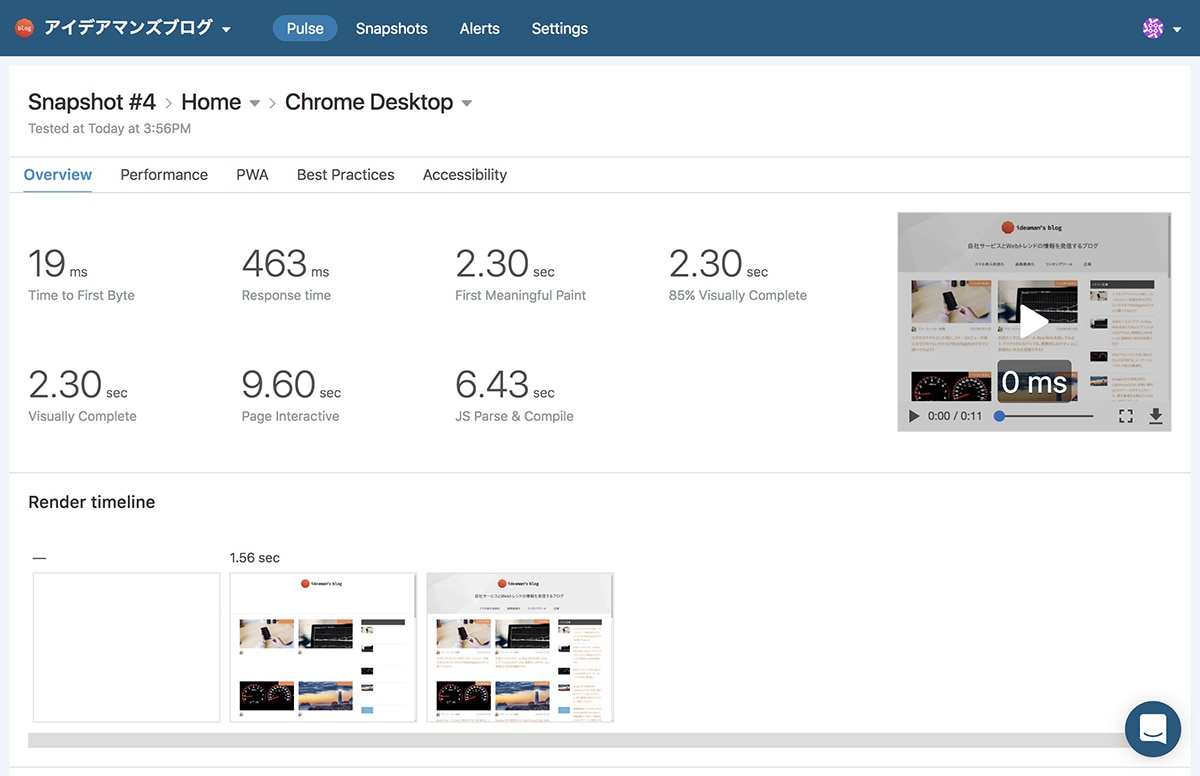The width and height of the screenshot is (1200, 776).
Task: Click the Tested at Today at 3:56PM text
Action: 109,128
